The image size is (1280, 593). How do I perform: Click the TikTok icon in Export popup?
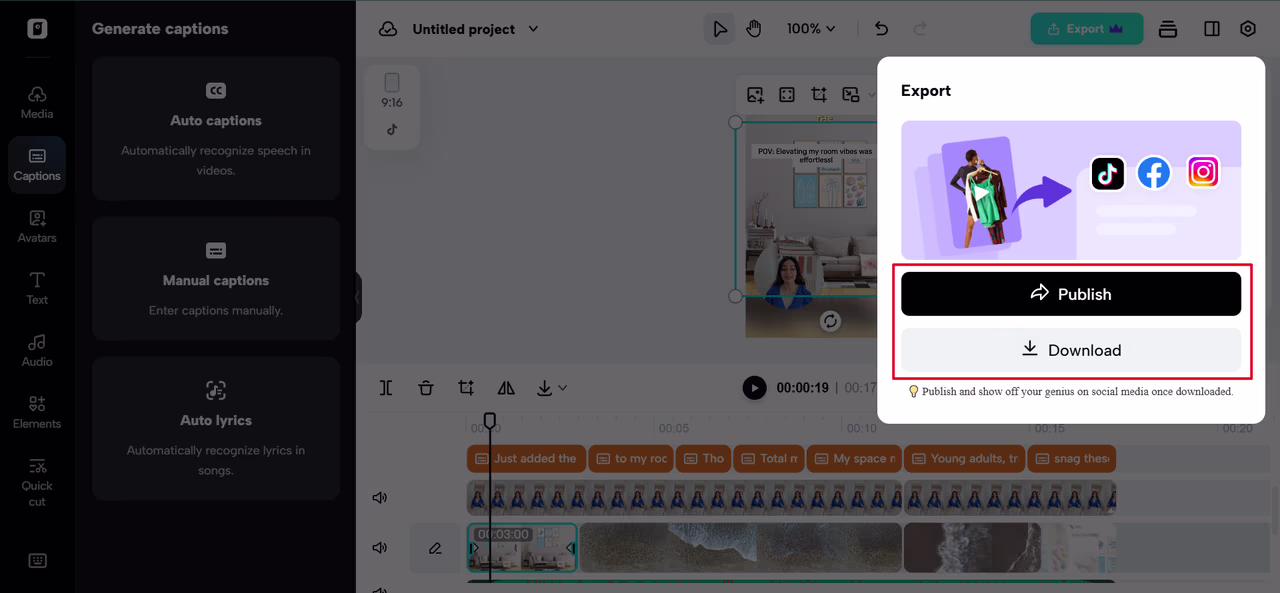click(1107, 173)
